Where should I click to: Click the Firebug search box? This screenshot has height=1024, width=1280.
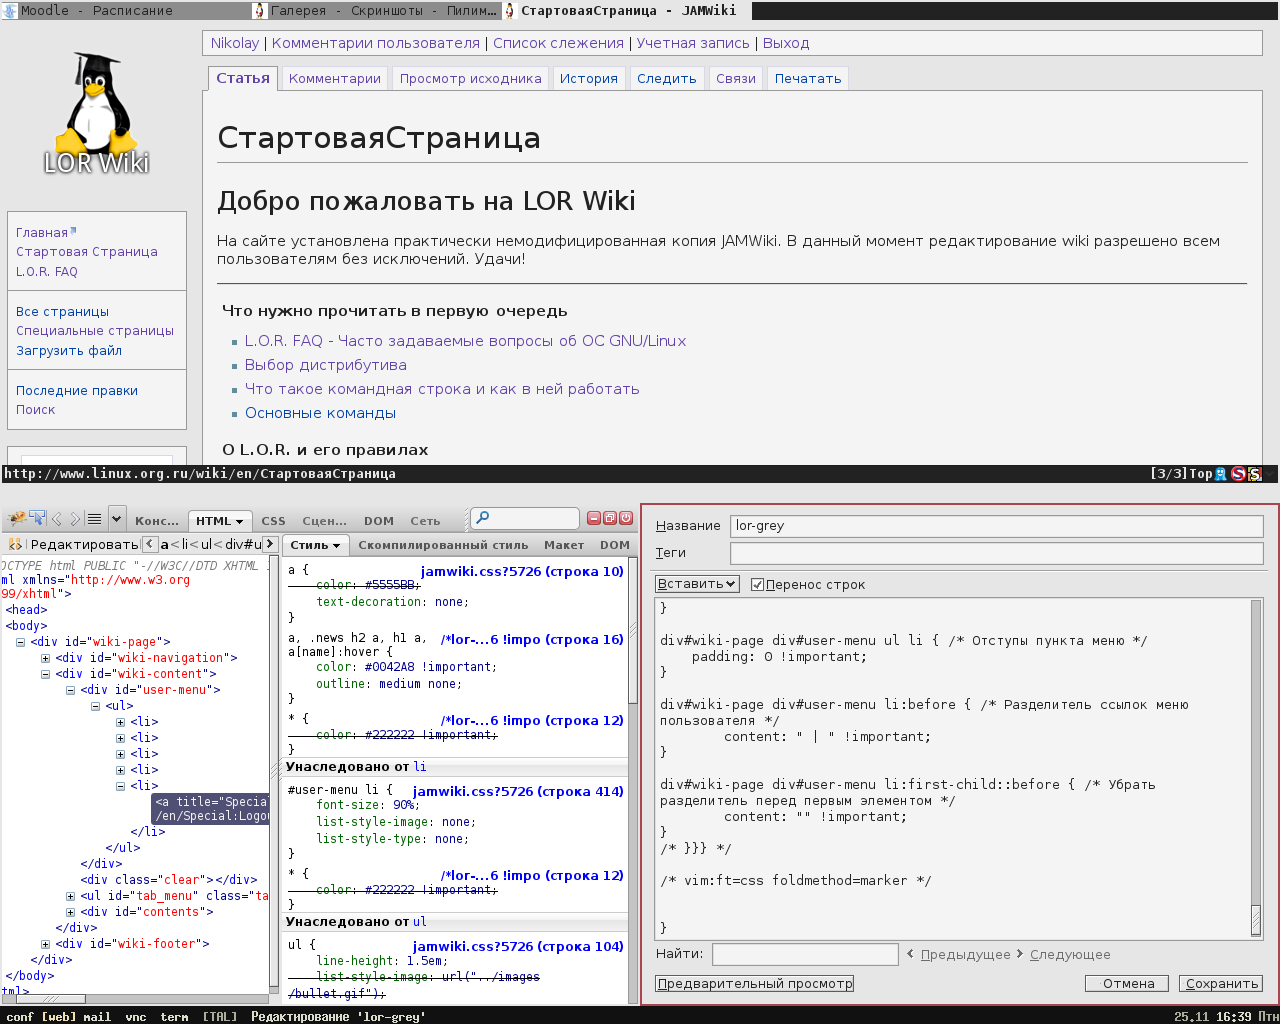pyautogui.click(x=525, y=518)
